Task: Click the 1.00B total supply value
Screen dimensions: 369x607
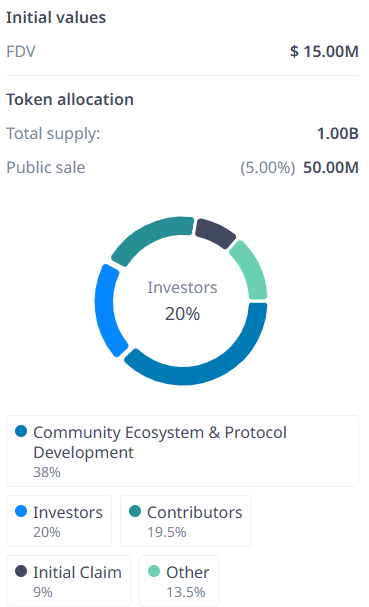Action: [x=338, y=134]
